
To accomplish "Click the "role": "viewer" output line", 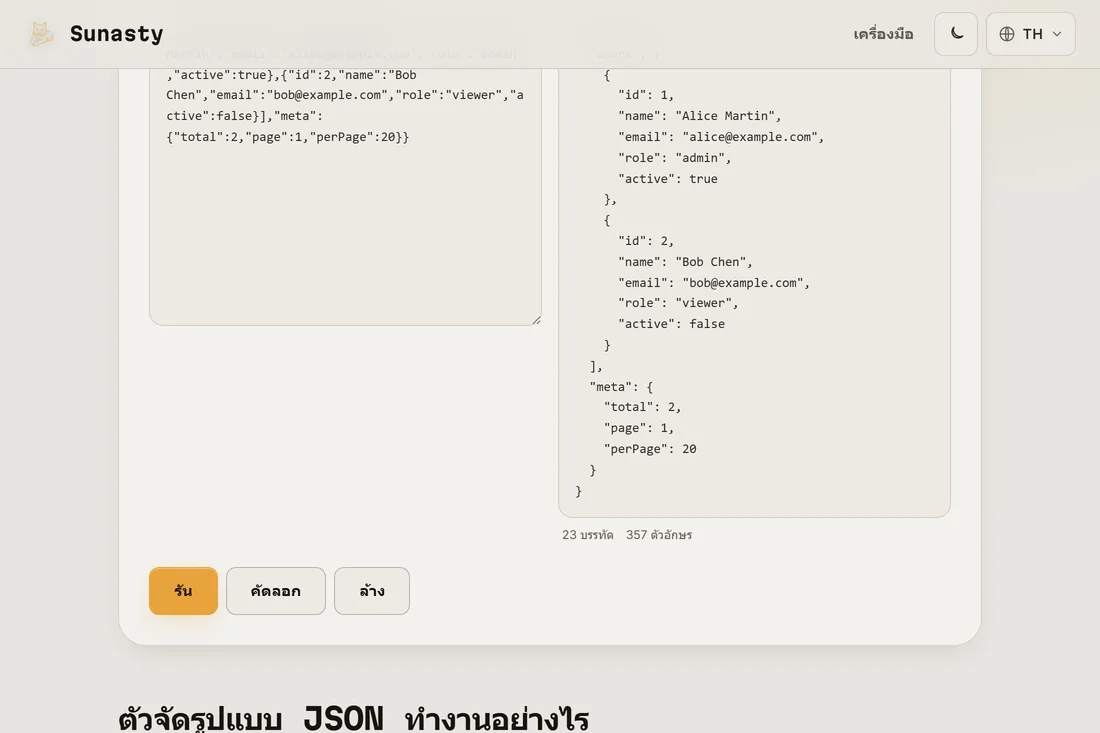I will 678,303.
